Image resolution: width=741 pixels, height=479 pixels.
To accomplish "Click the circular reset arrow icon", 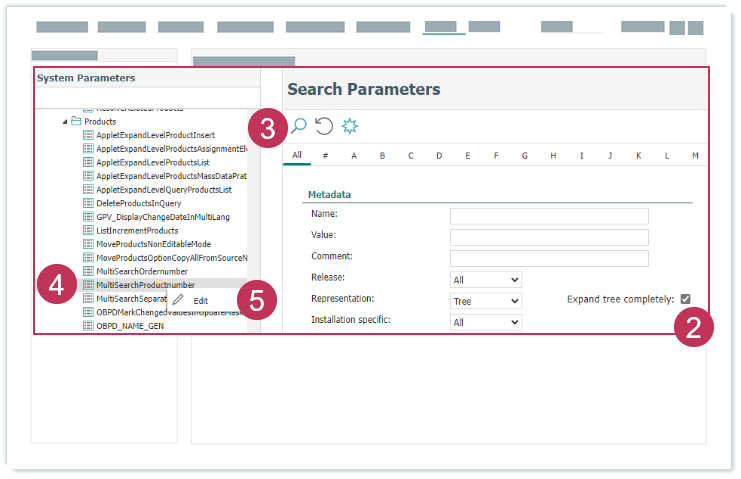I will [324, 125].
